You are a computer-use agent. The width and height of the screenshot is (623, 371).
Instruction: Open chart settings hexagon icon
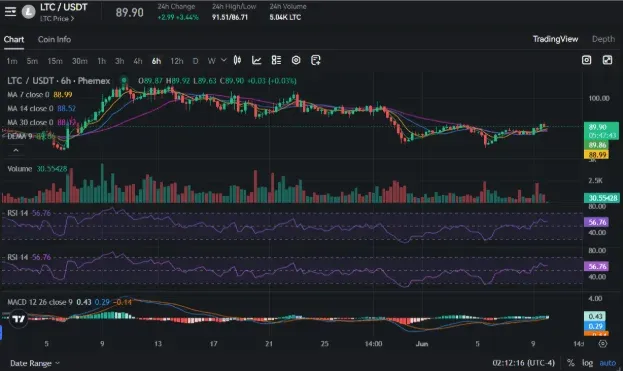click(x=296, y=60)
